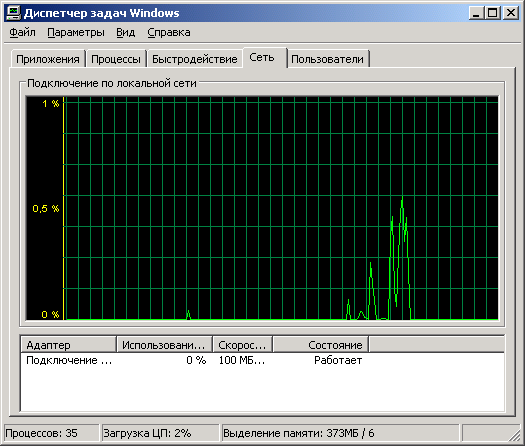Image resolution: width=525 pixels, height=446 pixels.
Task: Sort by the Использование column header
Action: [164, 345]
